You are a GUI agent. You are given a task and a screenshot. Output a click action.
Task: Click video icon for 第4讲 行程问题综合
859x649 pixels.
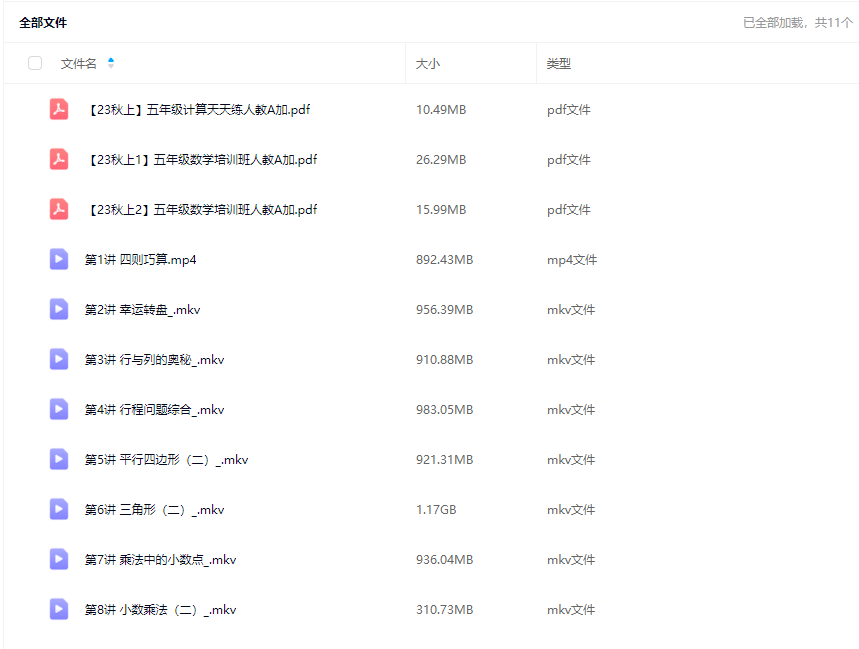(59, 410)
